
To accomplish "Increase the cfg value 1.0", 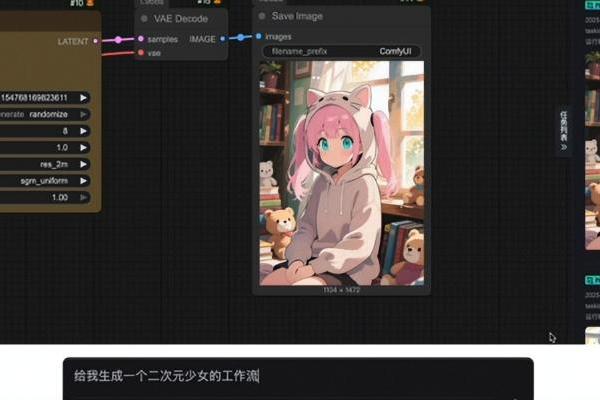I will coord(83,148).
